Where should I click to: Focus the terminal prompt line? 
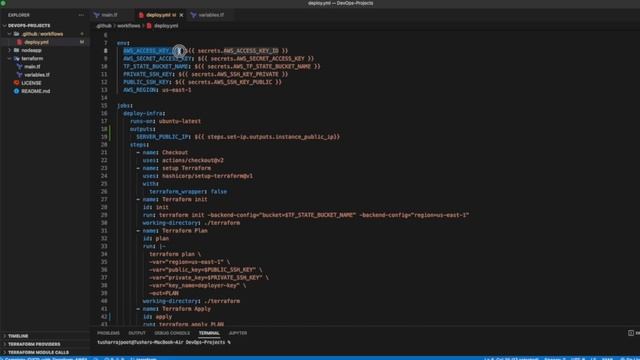(164, 342)
